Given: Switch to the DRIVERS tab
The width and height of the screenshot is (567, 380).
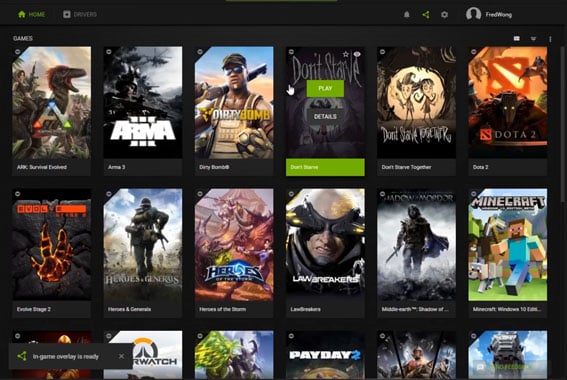Looking at the screenshot, I should pyautogui.click(x=80, y=14).
